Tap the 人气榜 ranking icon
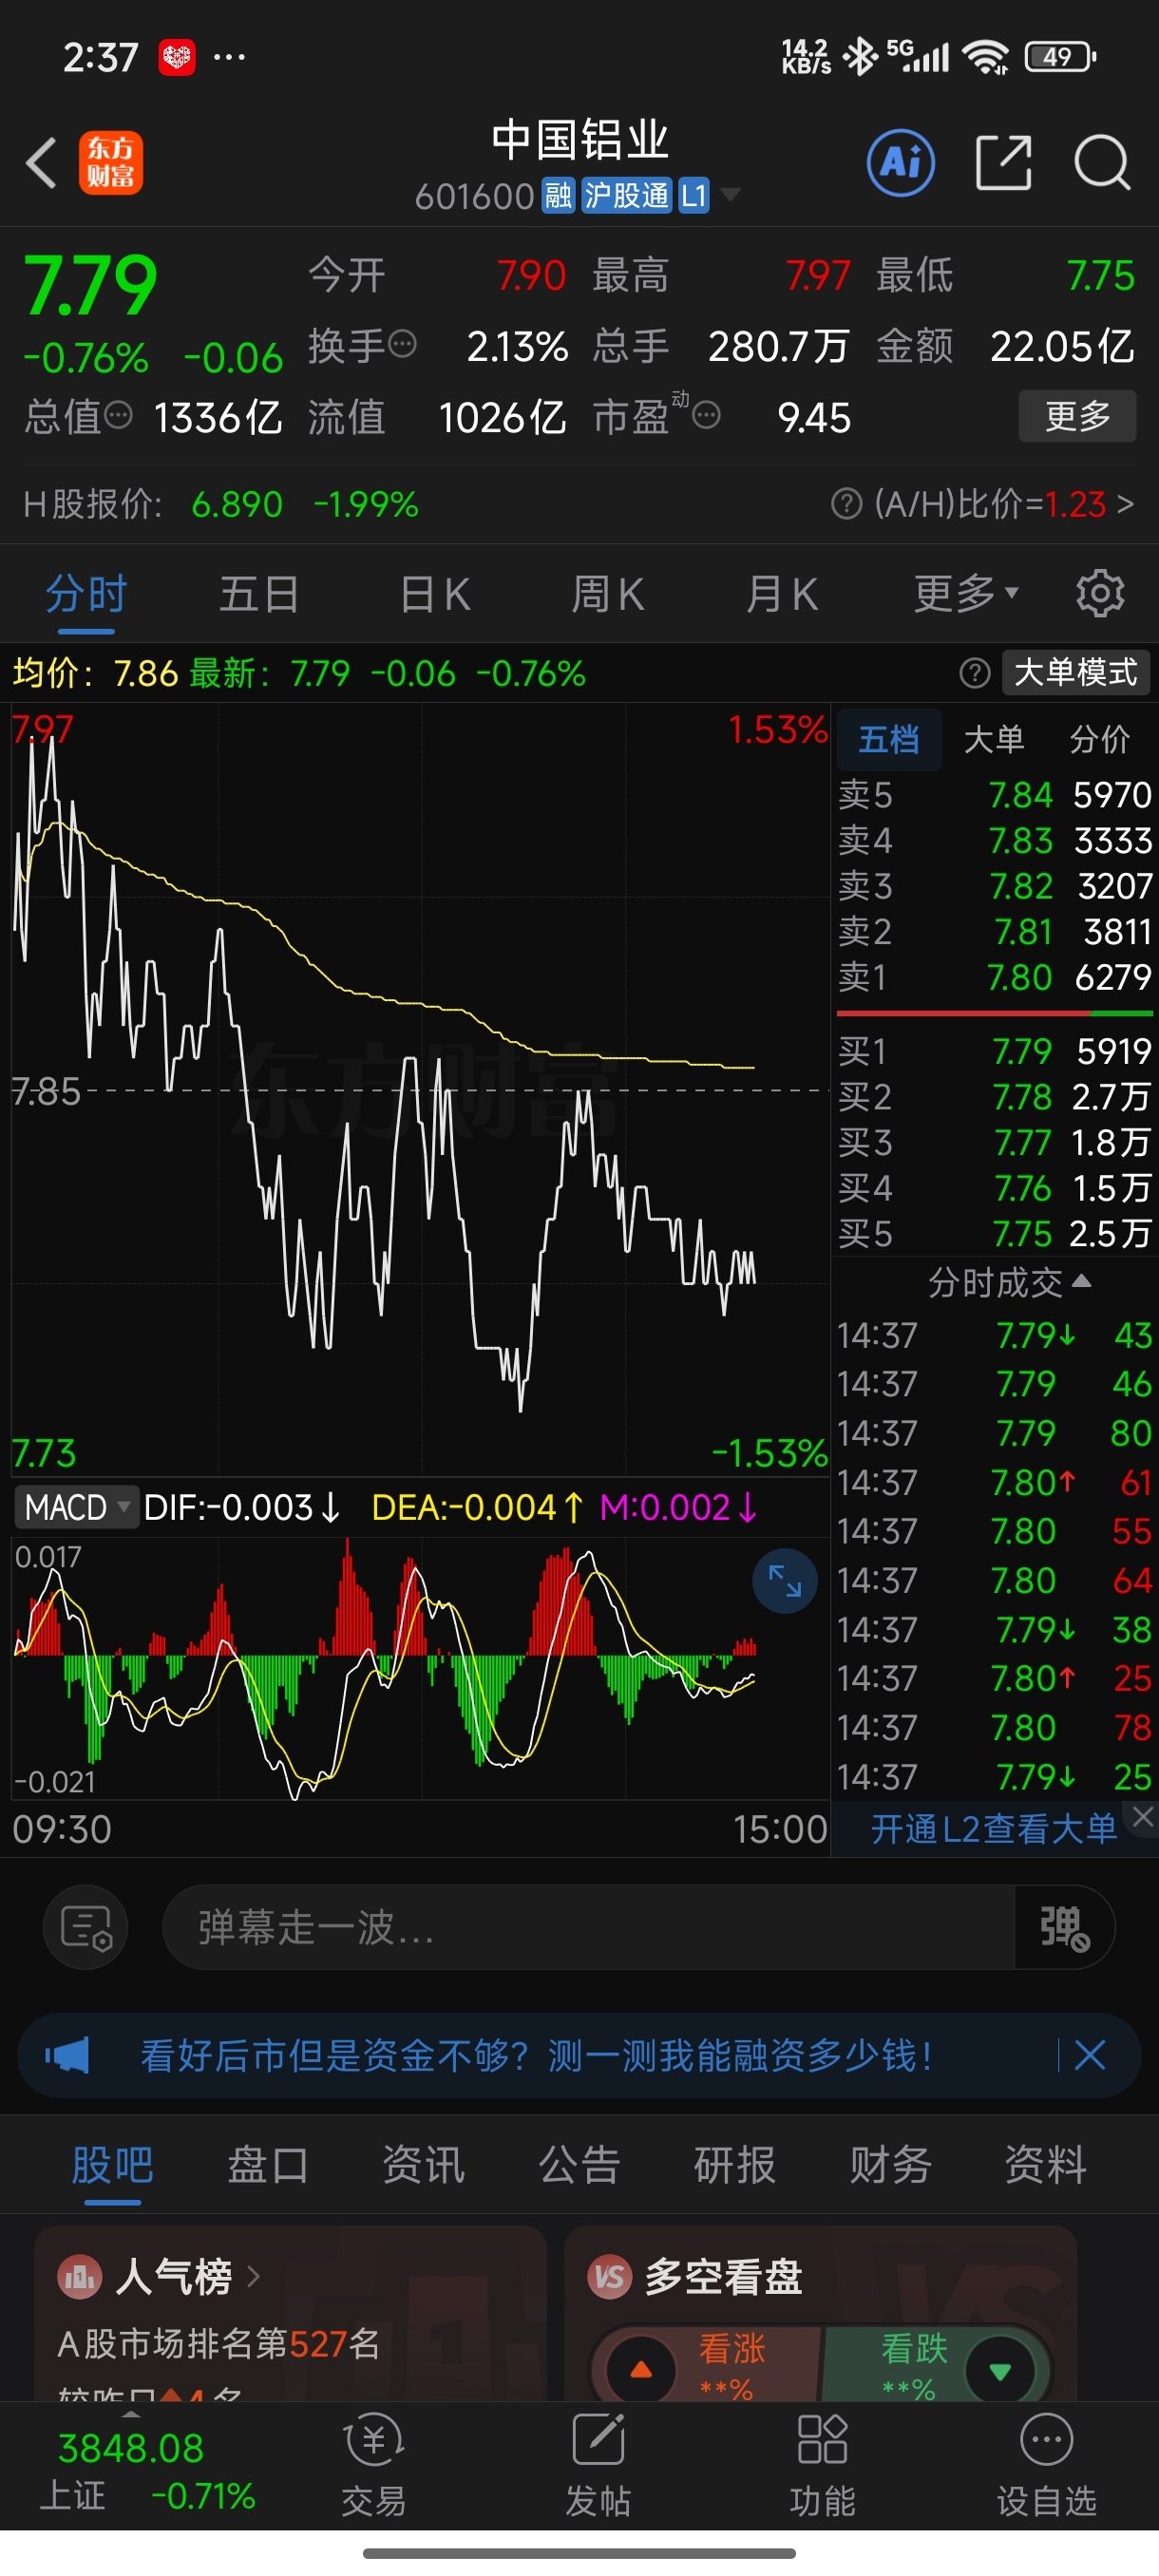The width and height of the screenshot is (1159, 2576). point(80,2277)
